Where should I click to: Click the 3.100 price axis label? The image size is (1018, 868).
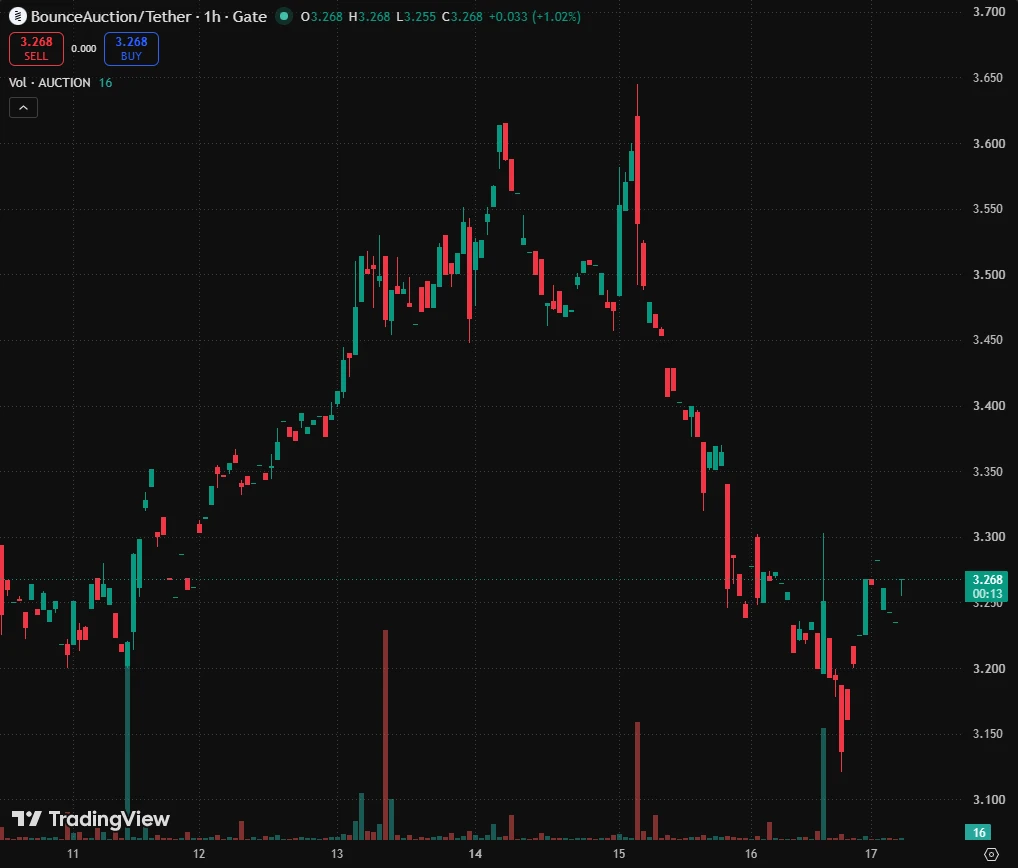[x=989, y=800]
